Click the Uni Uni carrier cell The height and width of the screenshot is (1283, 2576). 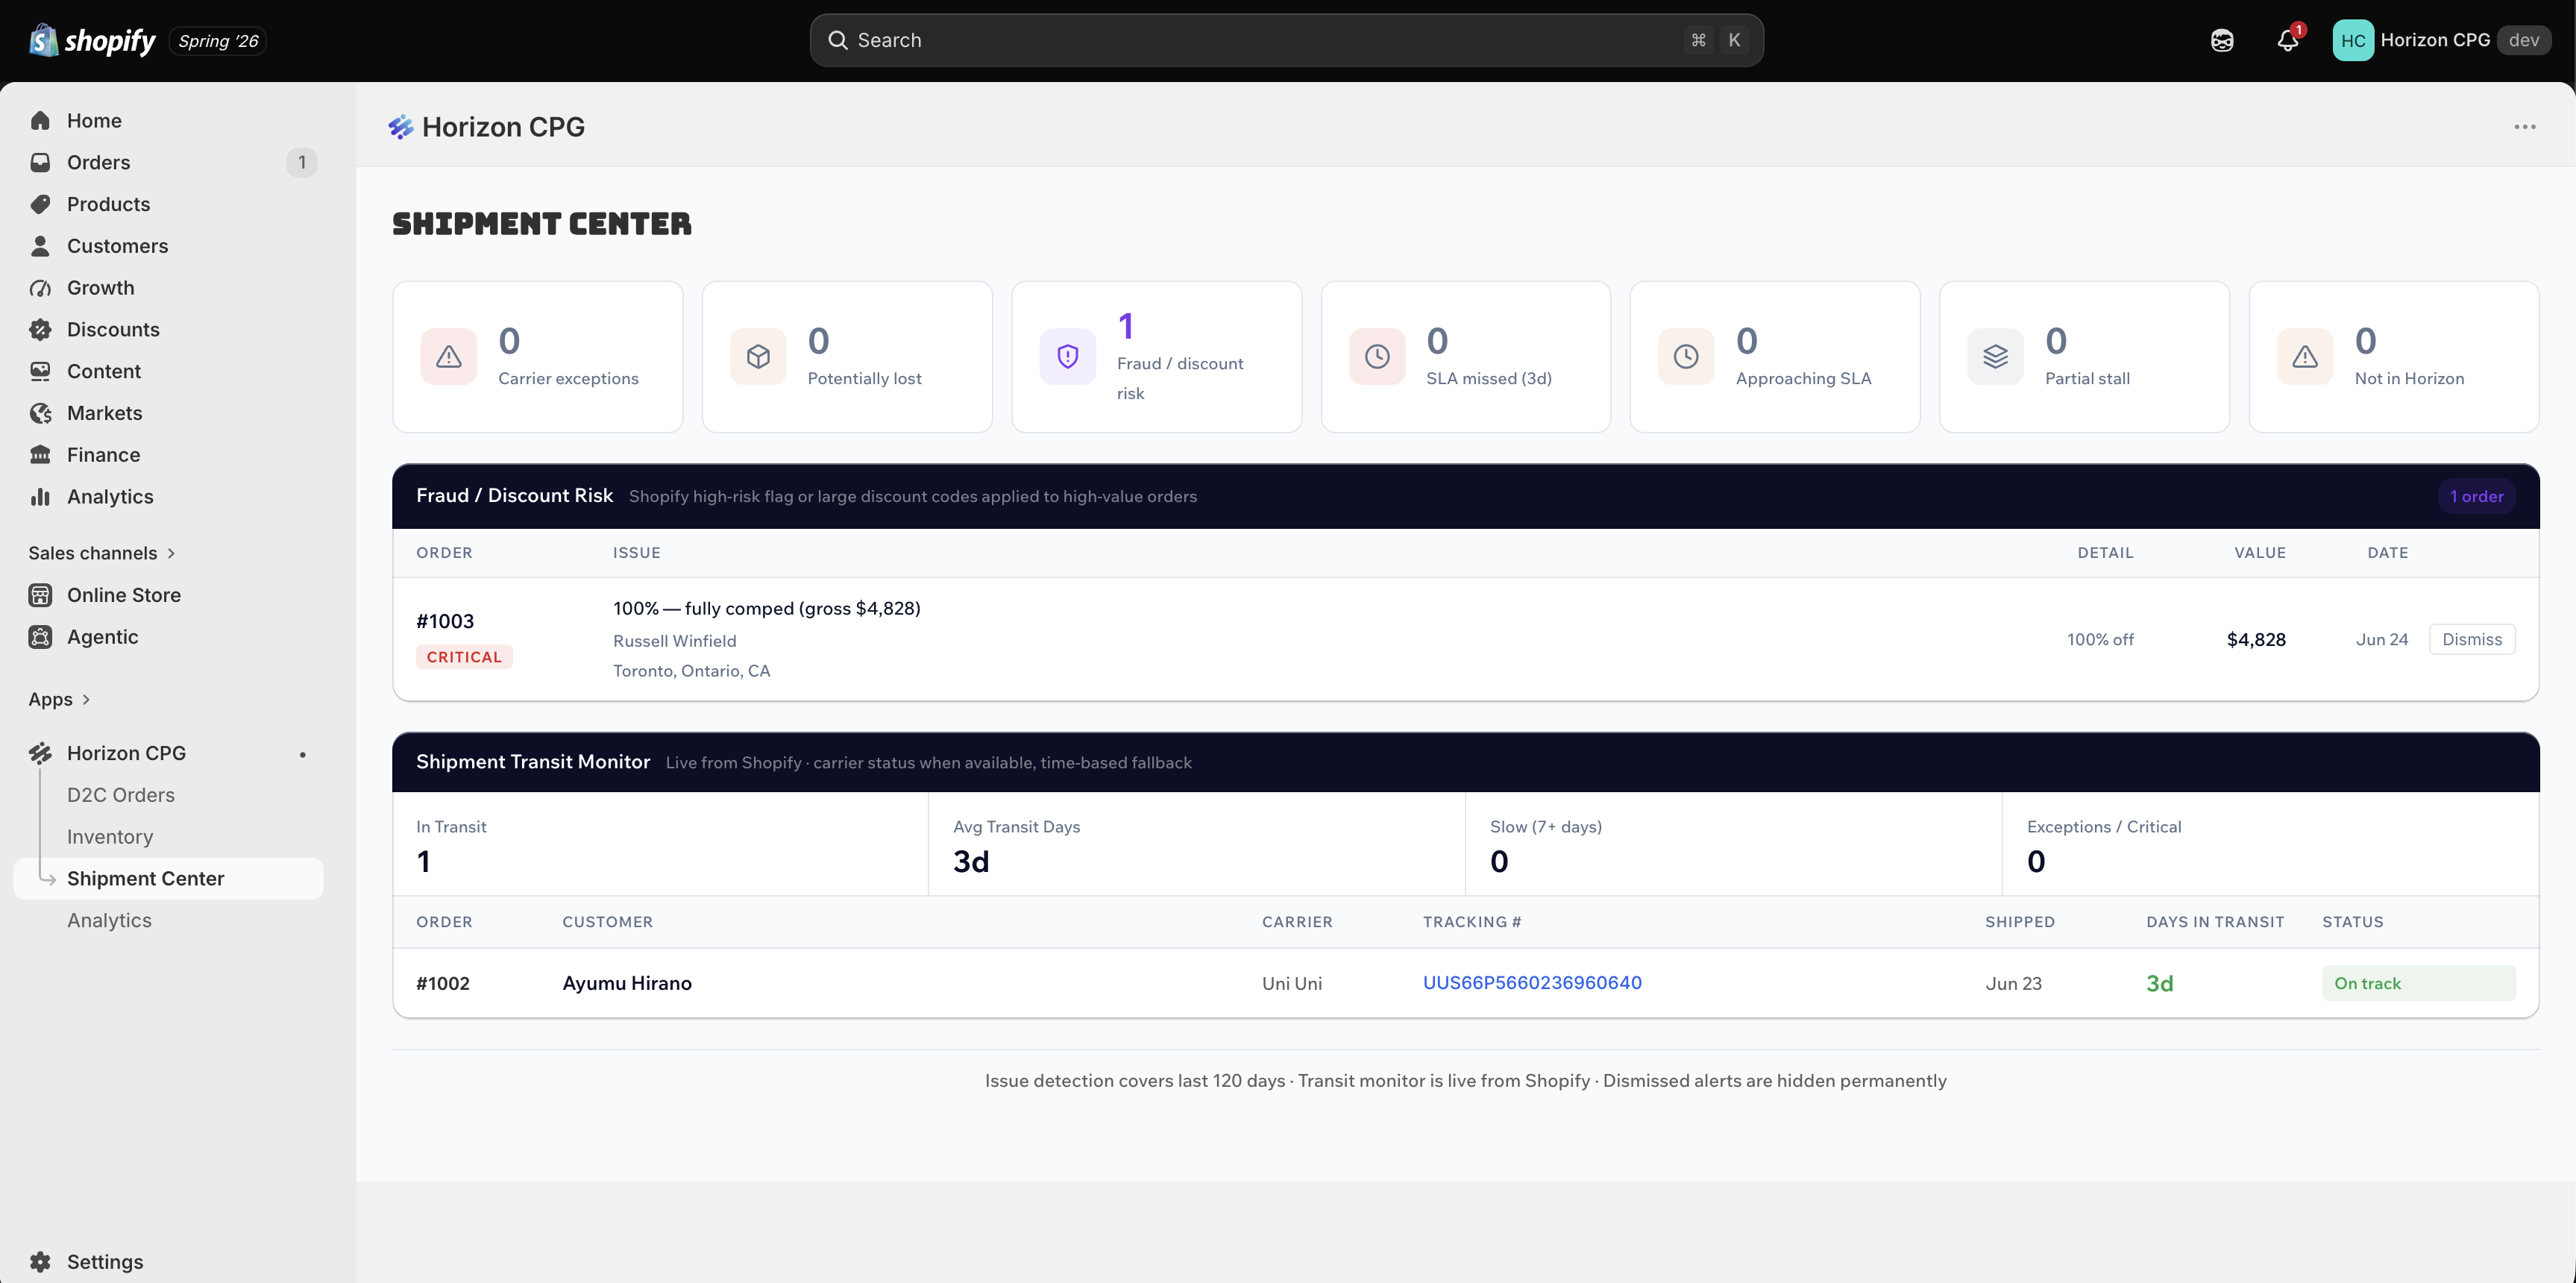pos(1292,983)
